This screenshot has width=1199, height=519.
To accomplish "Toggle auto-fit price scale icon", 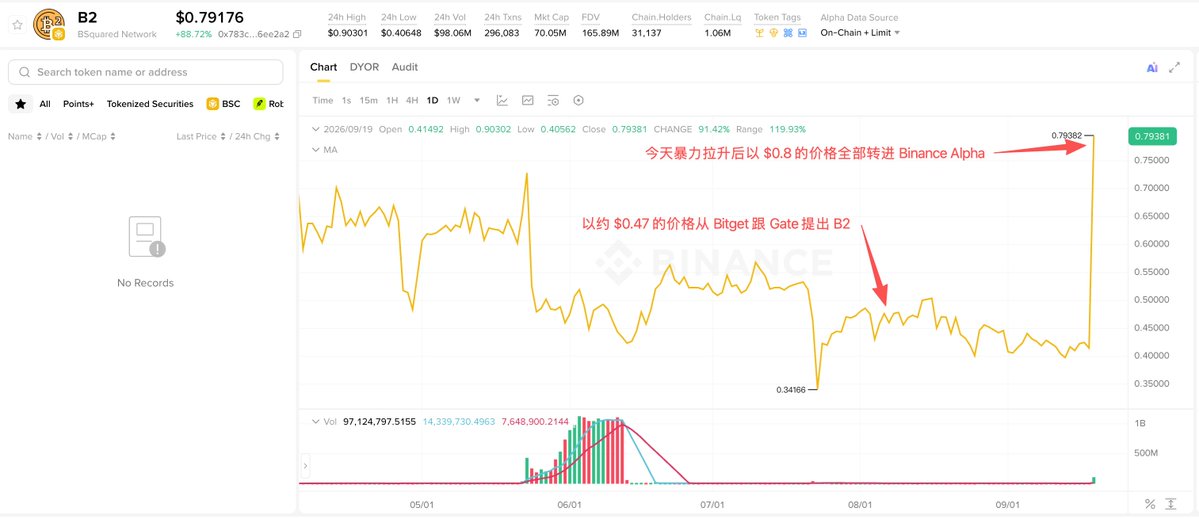I will [1171, 504].
